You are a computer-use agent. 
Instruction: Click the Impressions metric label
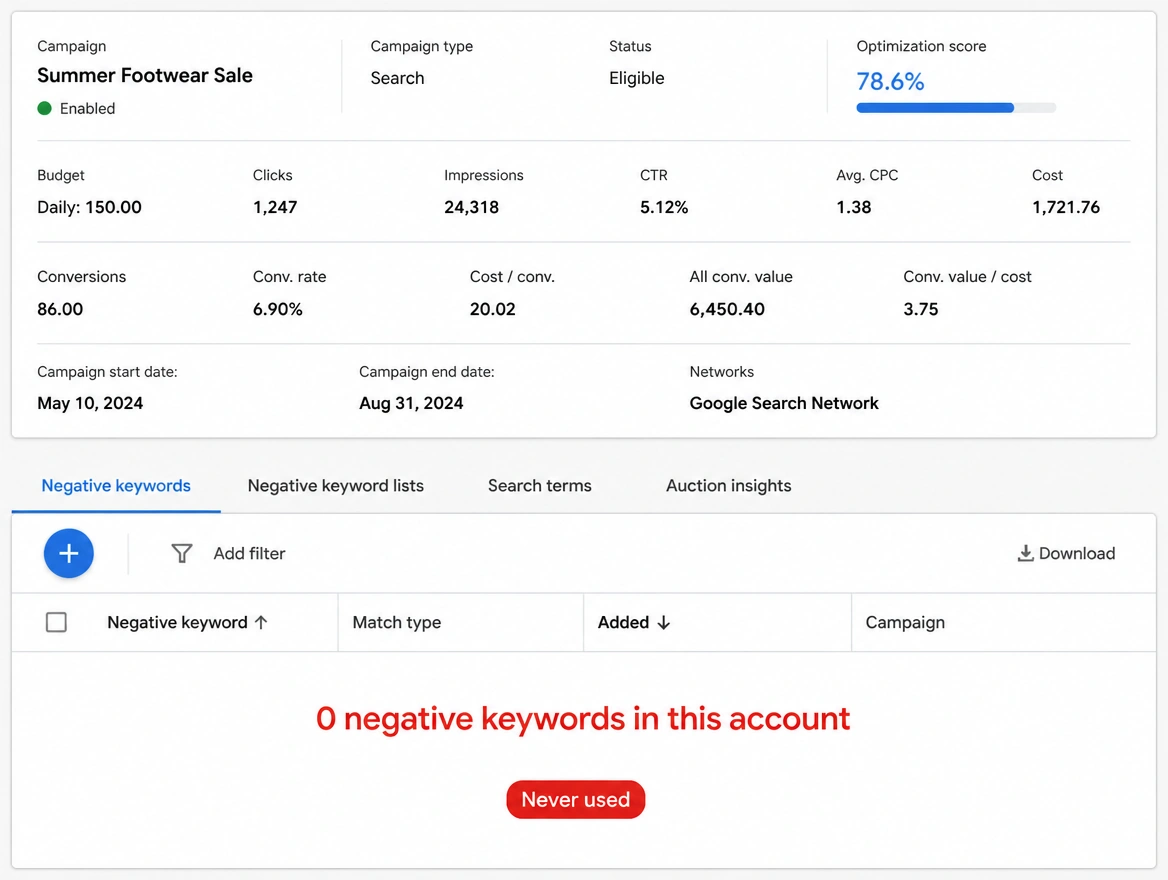(483, 175)
